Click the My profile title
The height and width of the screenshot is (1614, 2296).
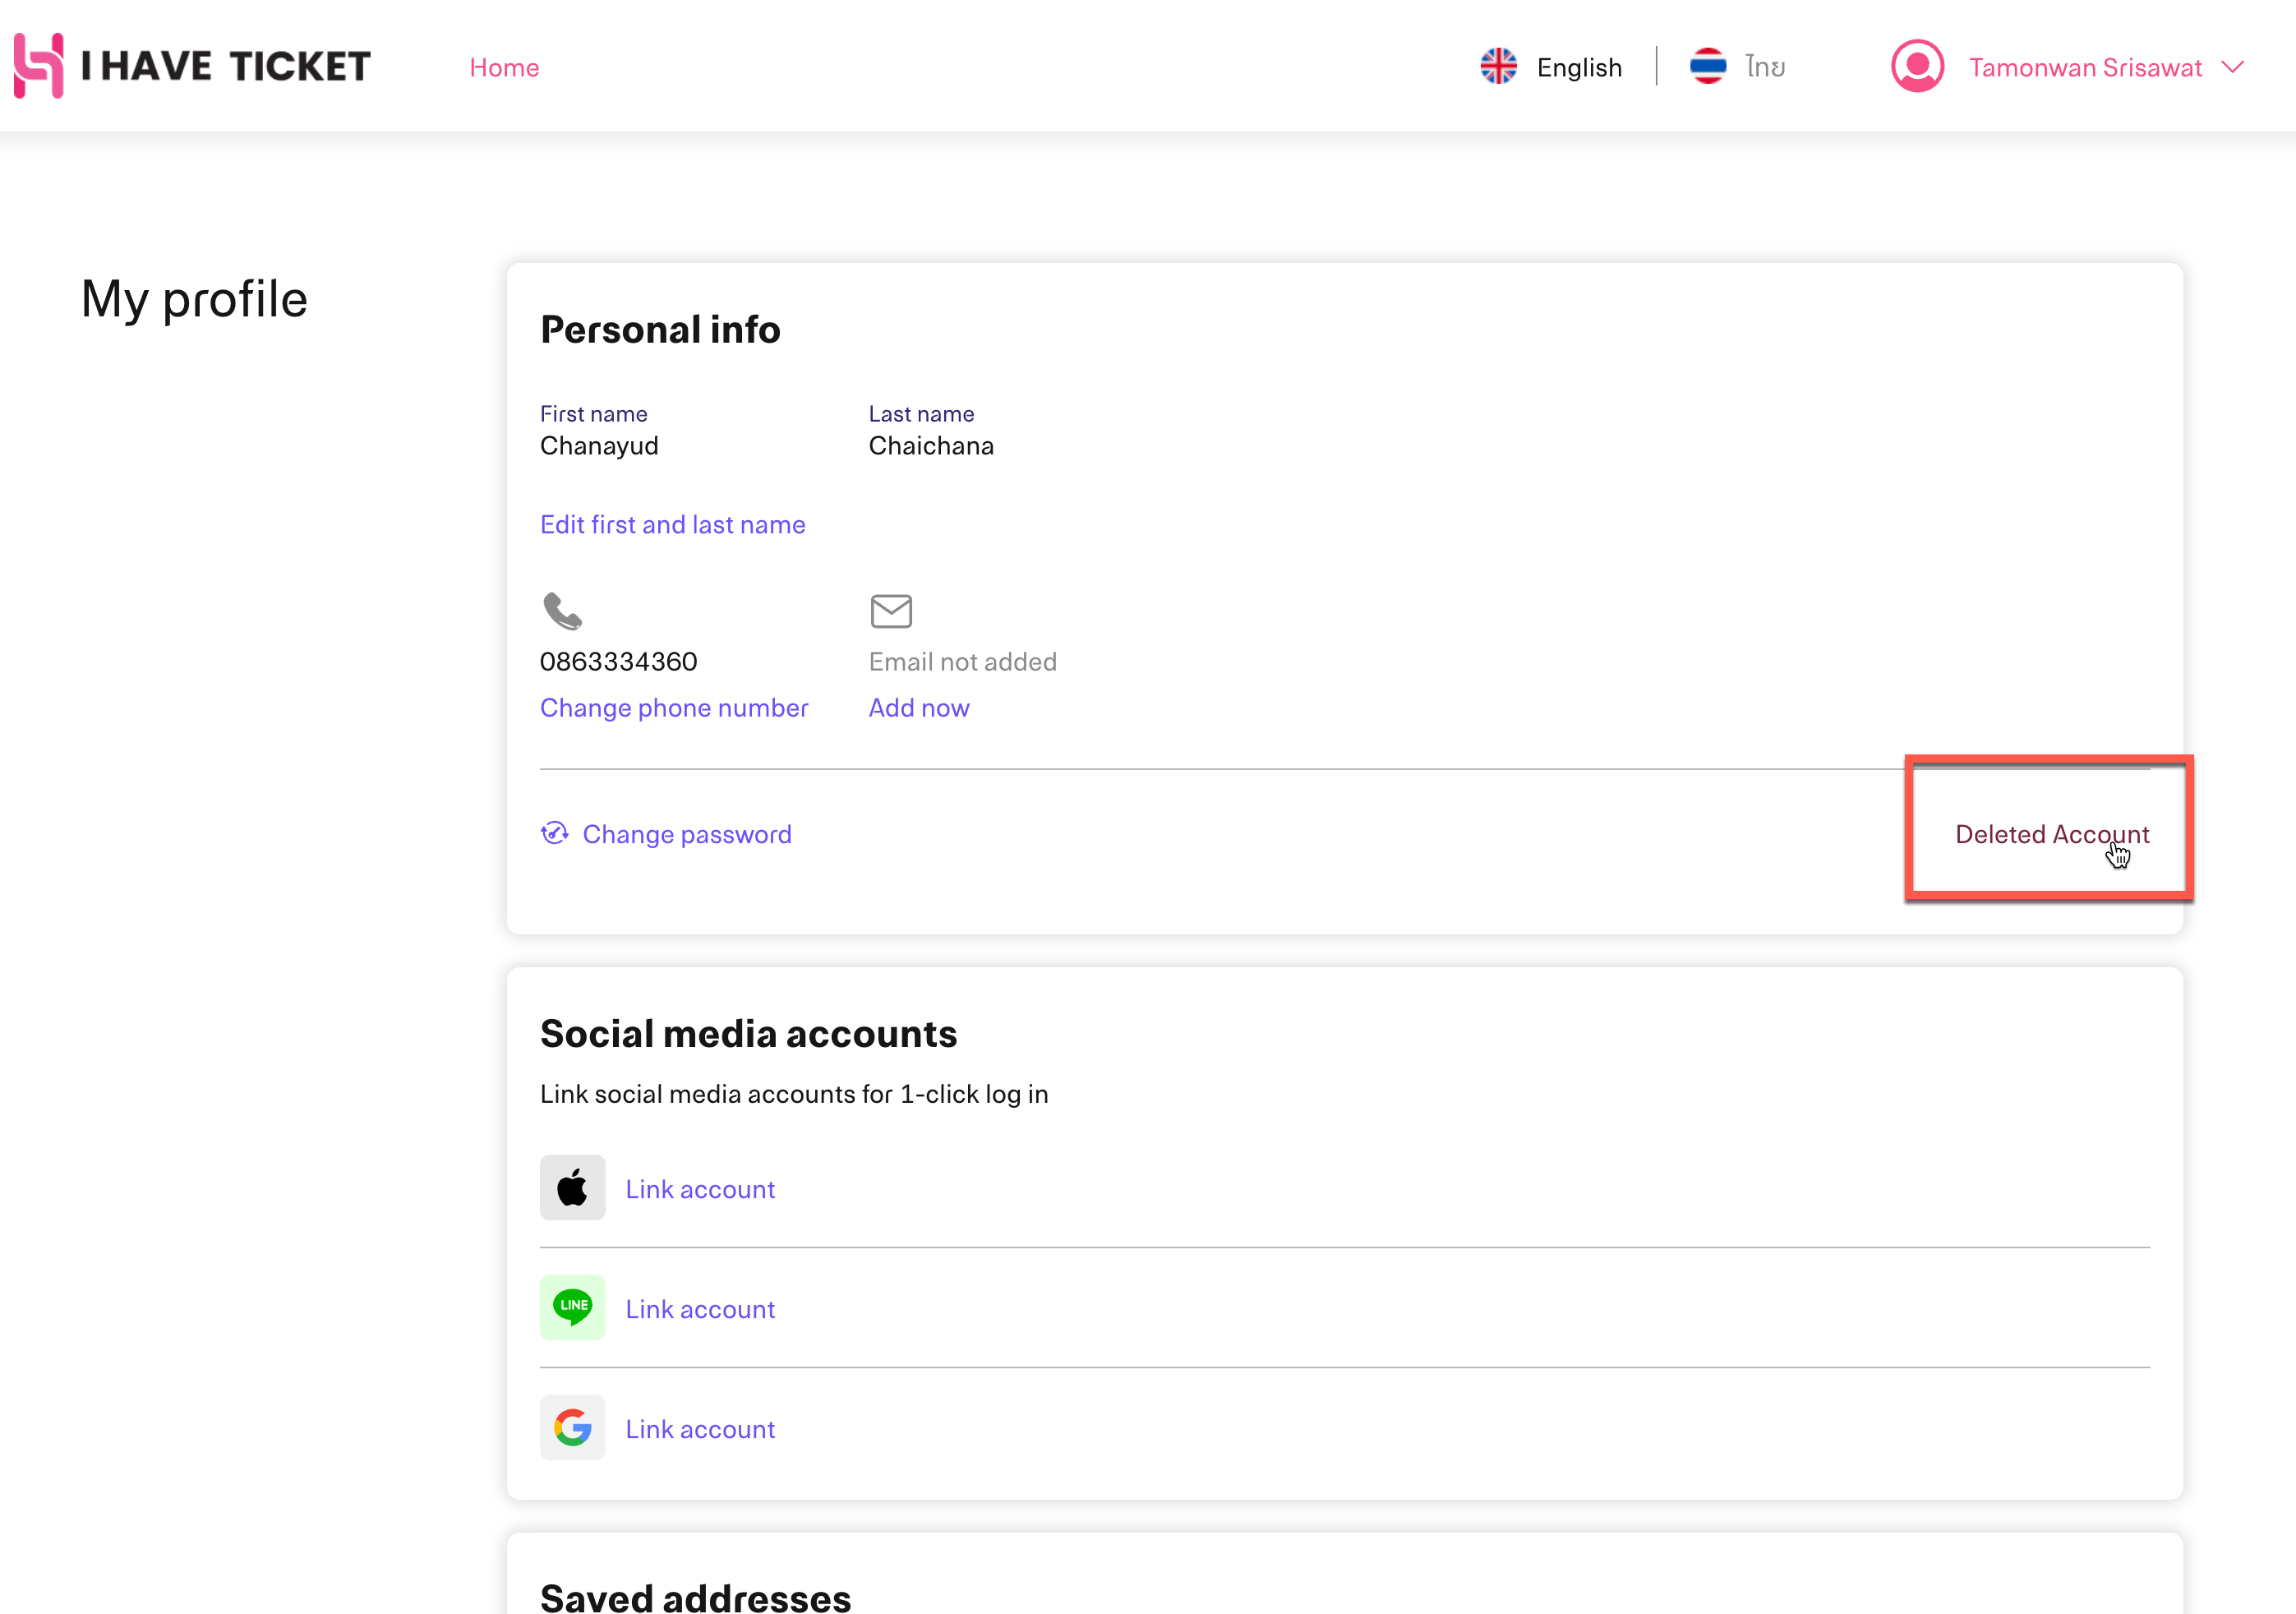(x=194, y=300)
